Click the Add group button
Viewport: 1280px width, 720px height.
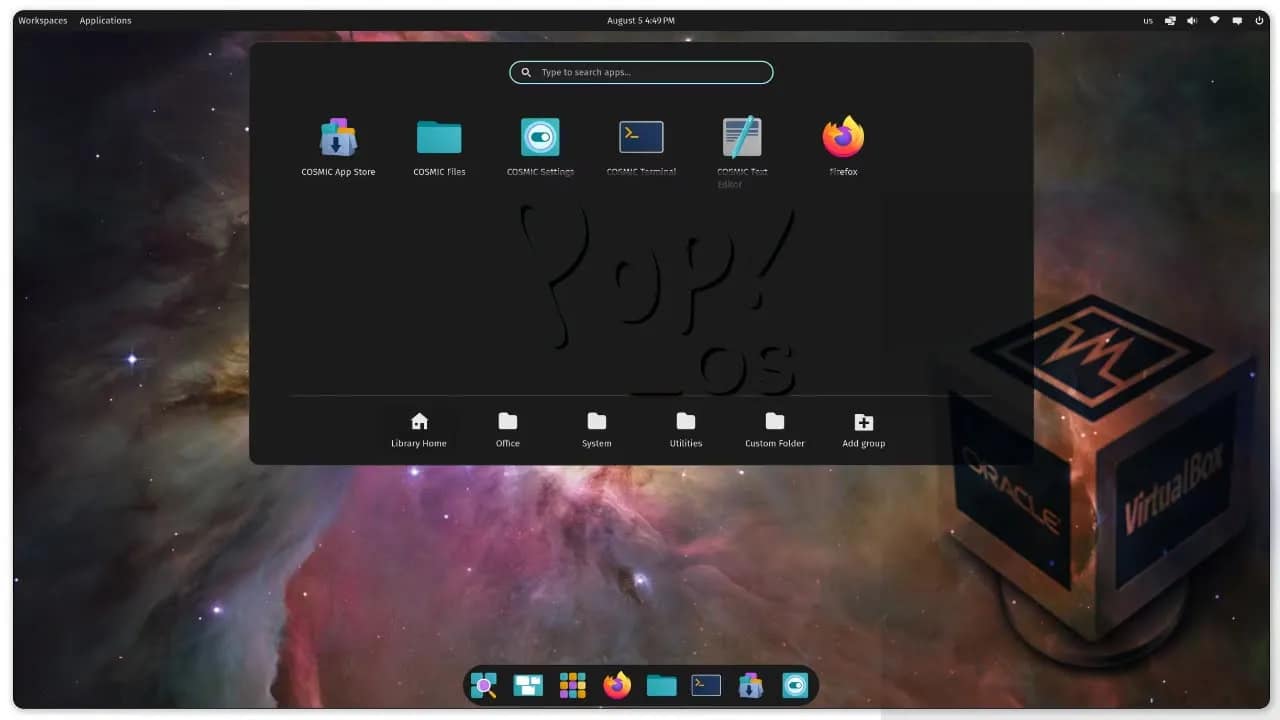point(863,428)
